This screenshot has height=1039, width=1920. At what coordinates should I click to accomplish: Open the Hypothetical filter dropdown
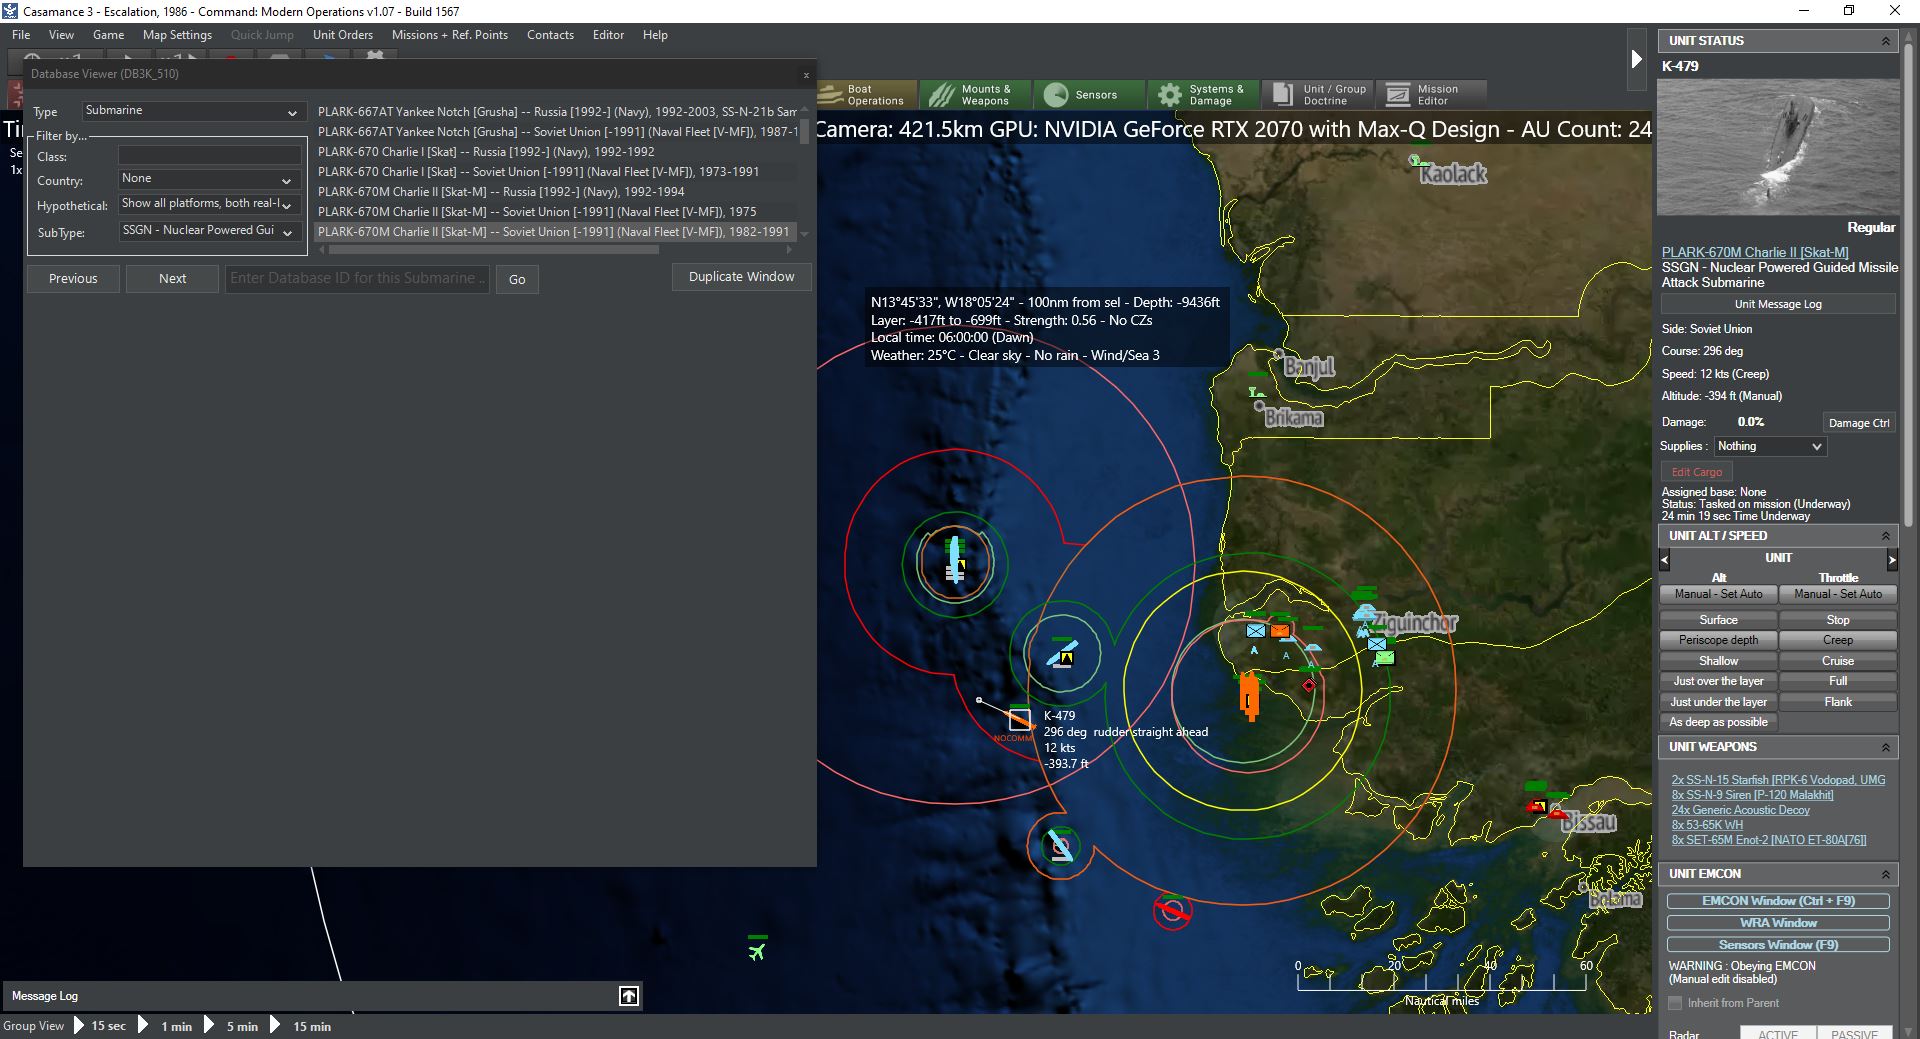coord(209,204)
